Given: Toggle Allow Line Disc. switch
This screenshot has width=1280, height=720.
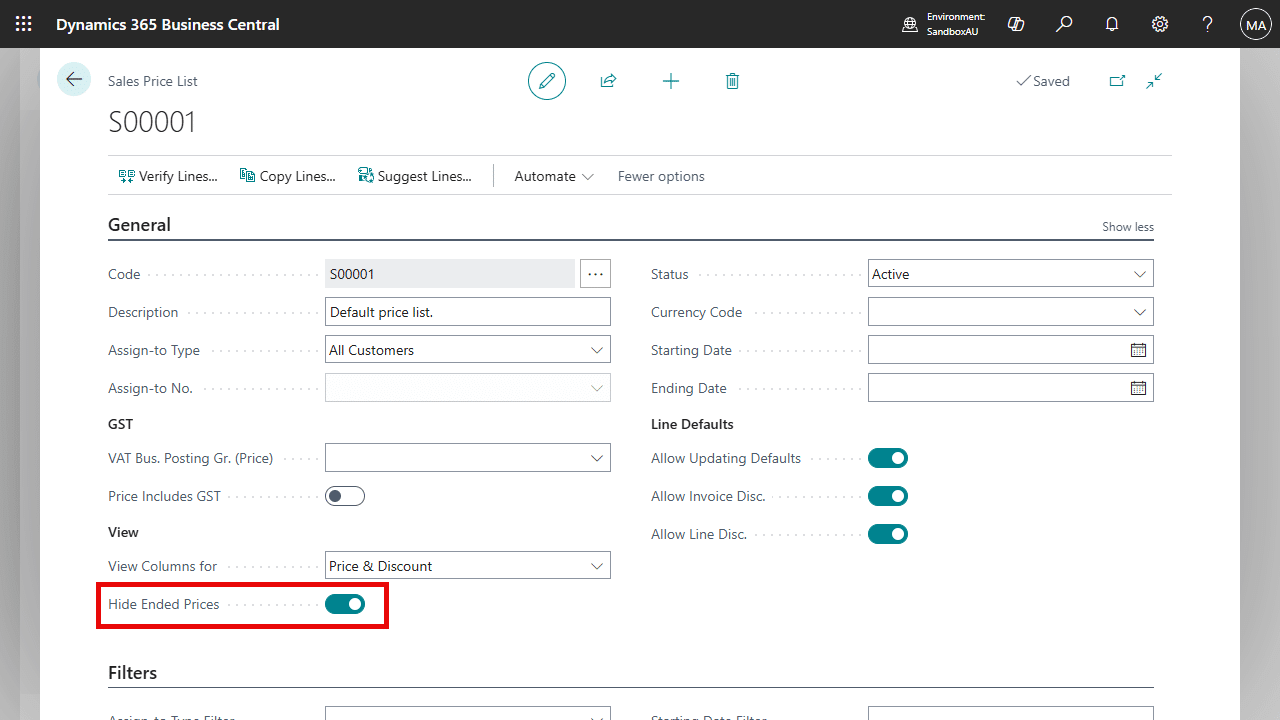Looking at the screenshot, I should (888, 534).
